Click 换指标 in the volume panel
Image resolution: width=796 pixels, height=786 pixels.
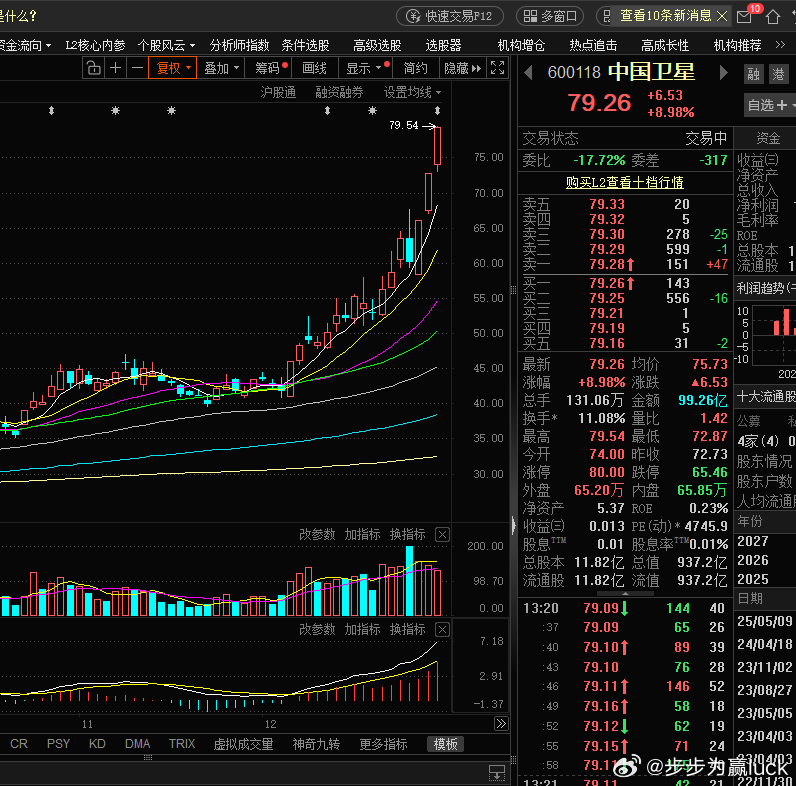tap(407, 534)
